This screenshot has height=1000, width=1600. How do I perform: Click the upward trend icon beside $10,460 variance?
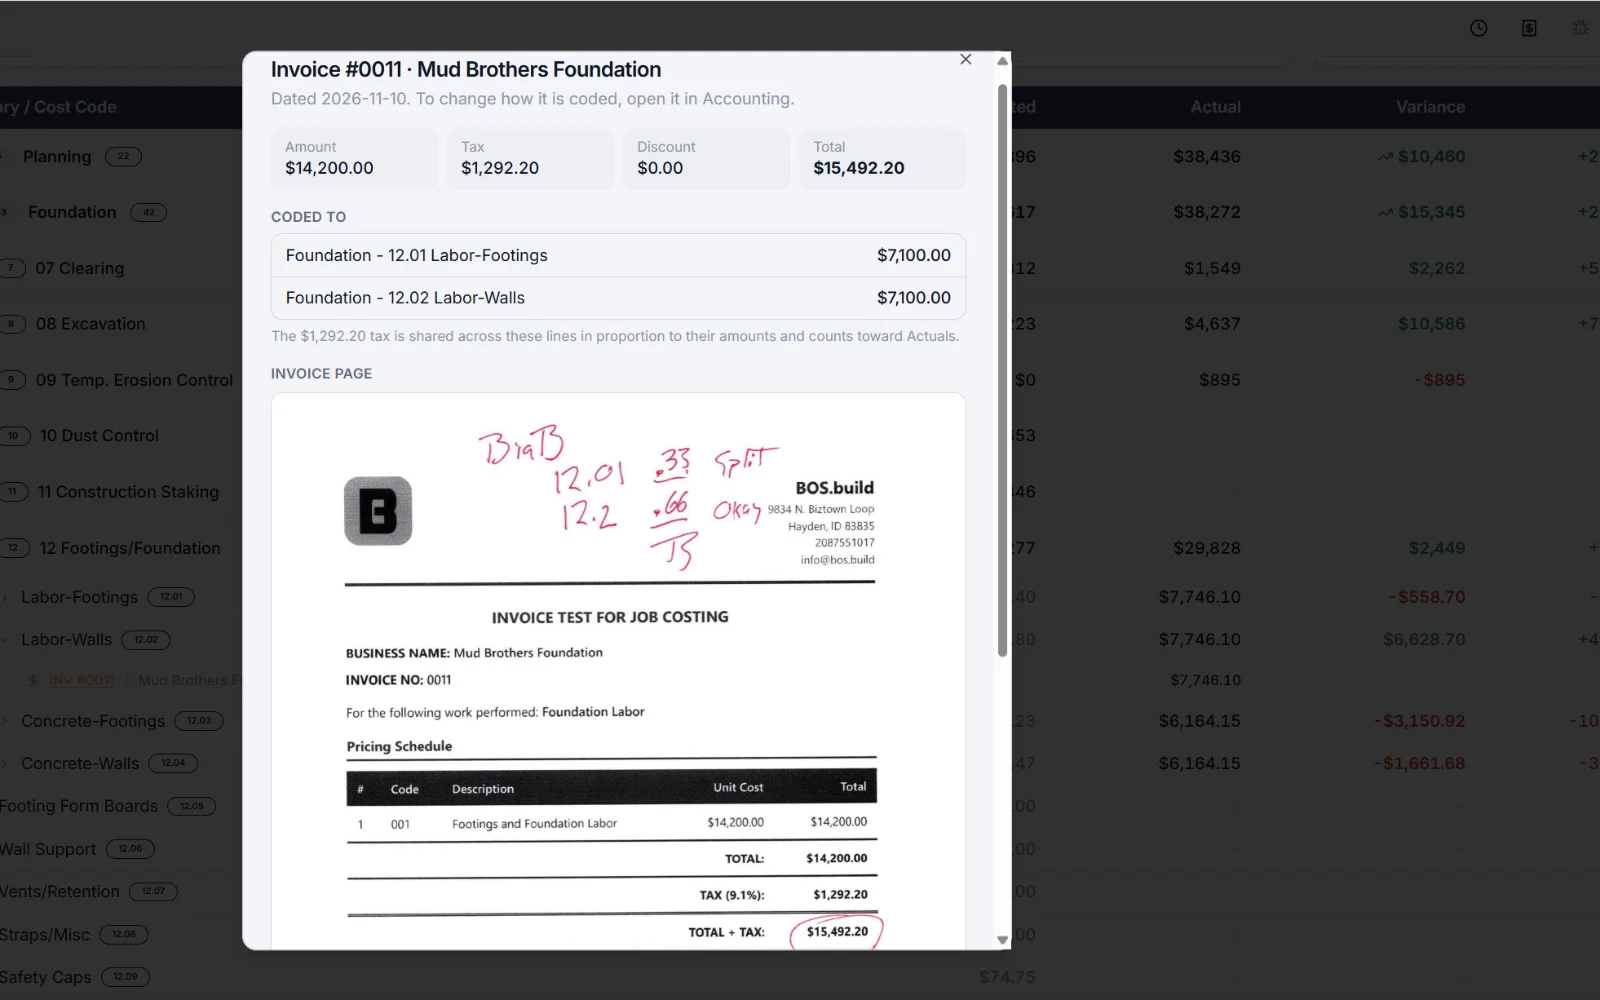coord(1385,157)
